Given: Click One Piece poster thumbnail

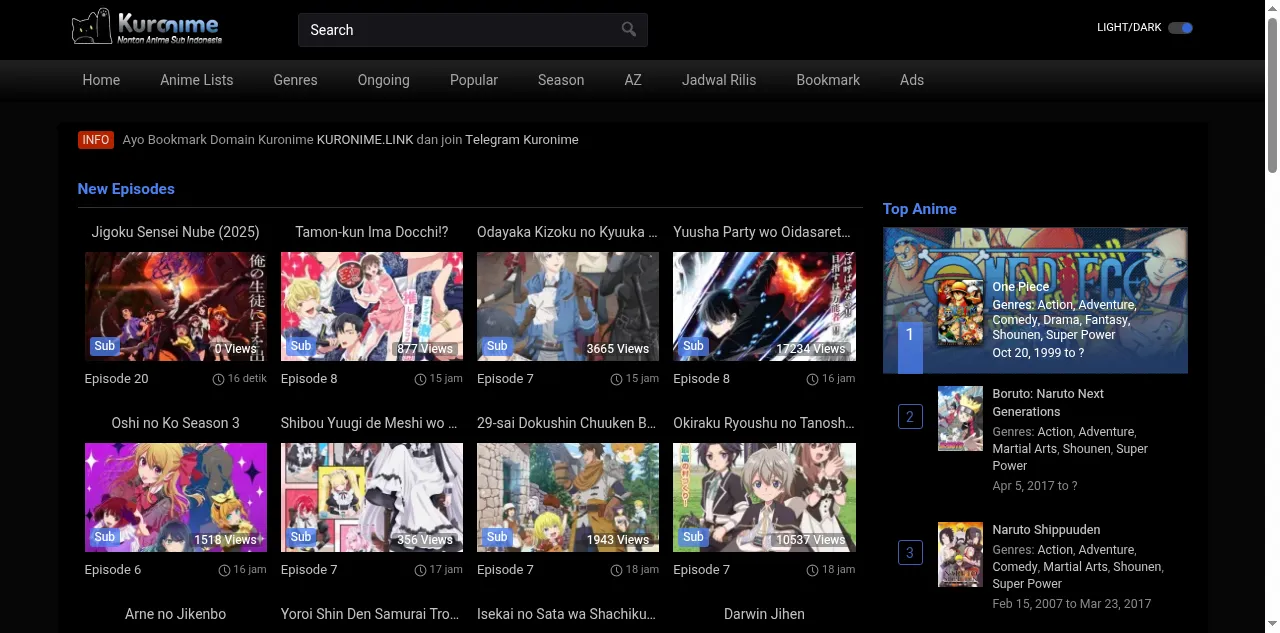Looking at the screenshot, I should [x=960, y=312].
